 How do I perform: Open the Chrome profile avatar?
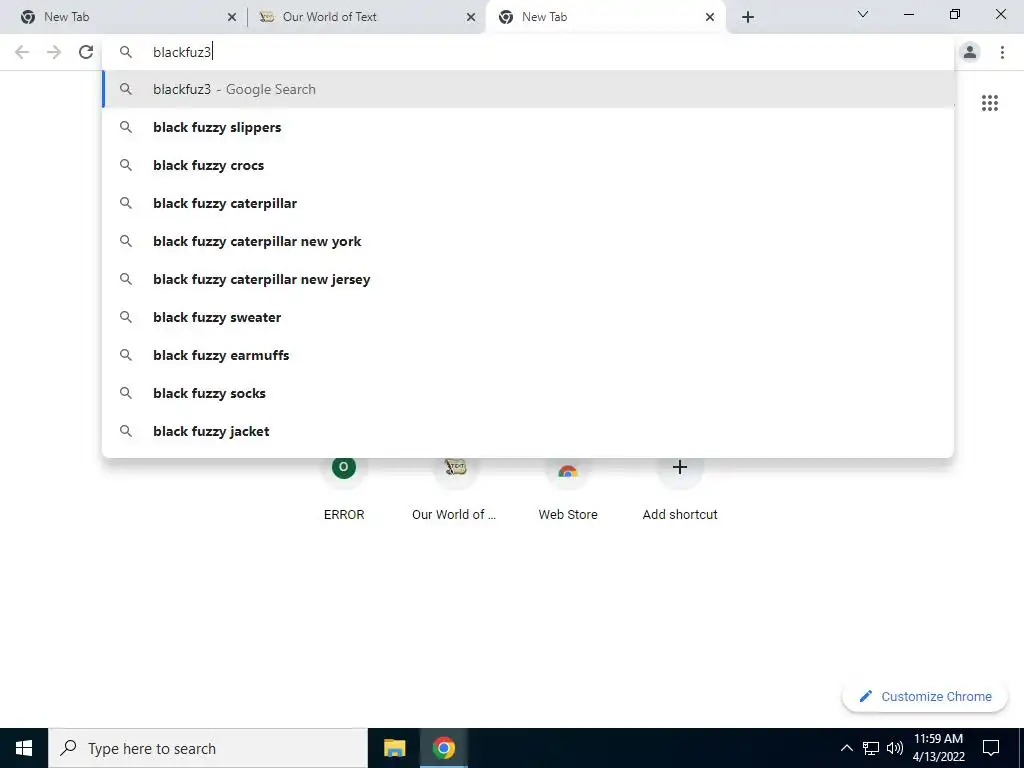[x=970, y=52]
